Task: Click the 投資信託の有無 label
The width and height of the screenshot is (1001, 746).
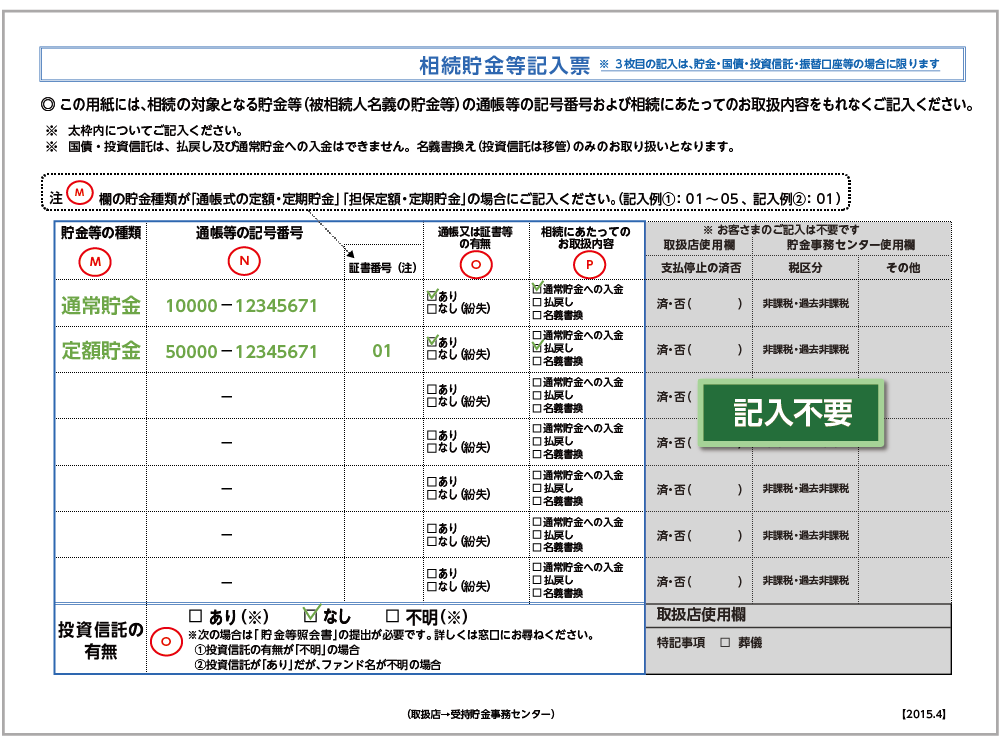Action: point(101,640)
